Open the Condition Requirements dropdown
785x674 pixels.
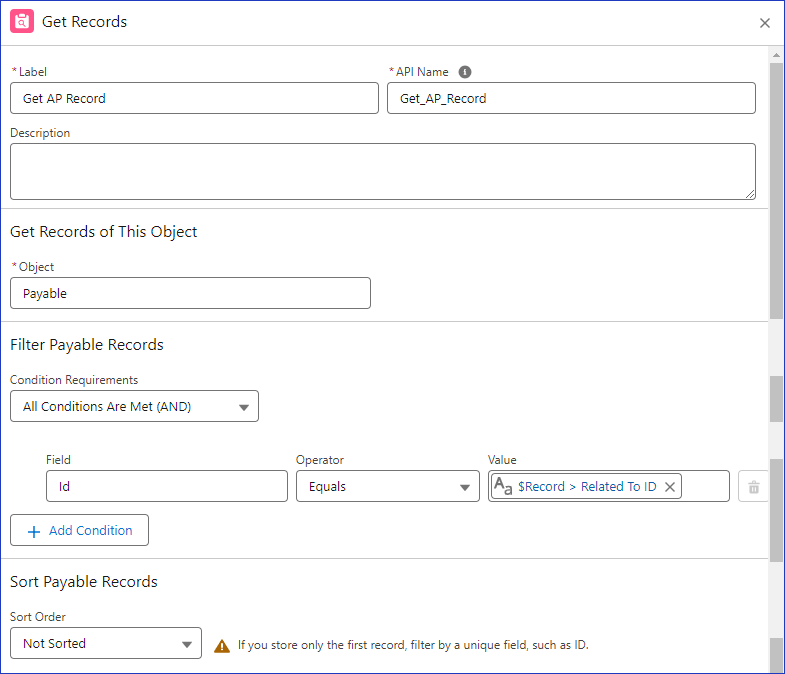pyautogui.click(x=134, y=406)
